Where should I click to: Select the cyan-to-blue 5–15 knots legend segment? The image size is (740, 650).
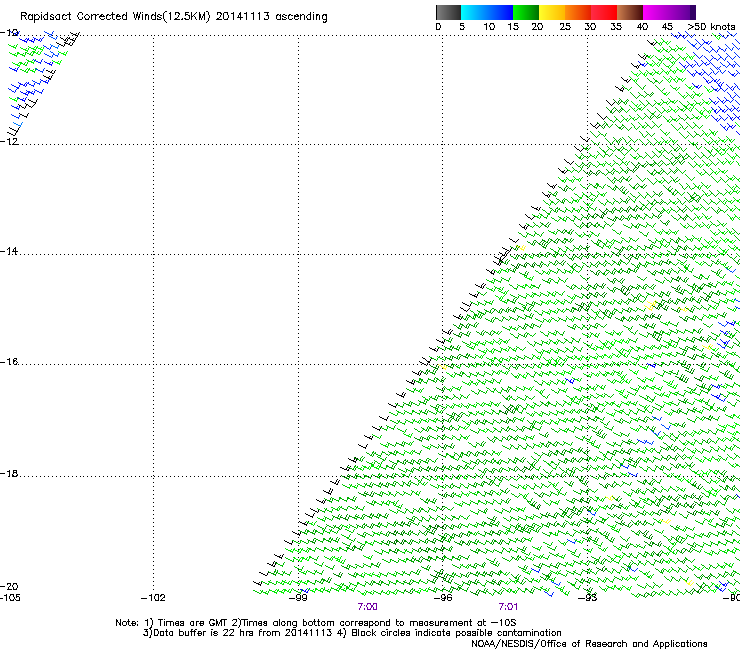click(487, 12)
